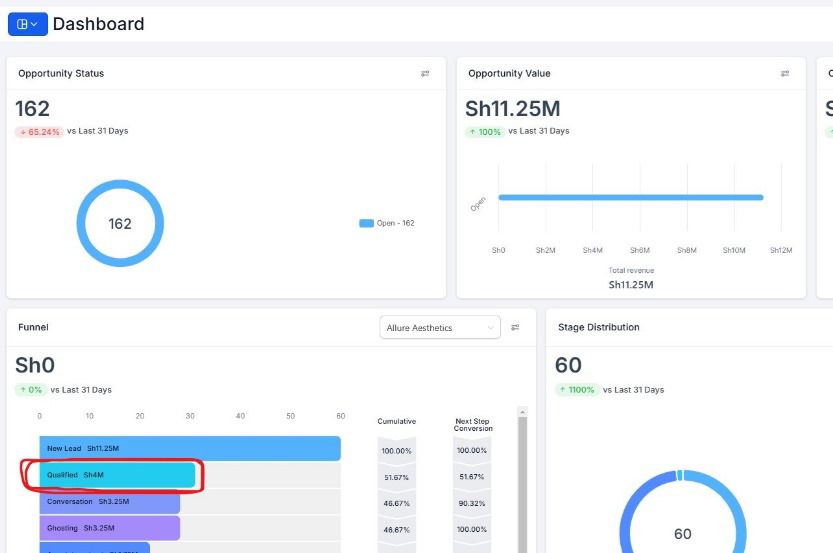Click the 100% change badge in Opportunity Value
This screenshot has width=833, height=553.
point(485,132)
